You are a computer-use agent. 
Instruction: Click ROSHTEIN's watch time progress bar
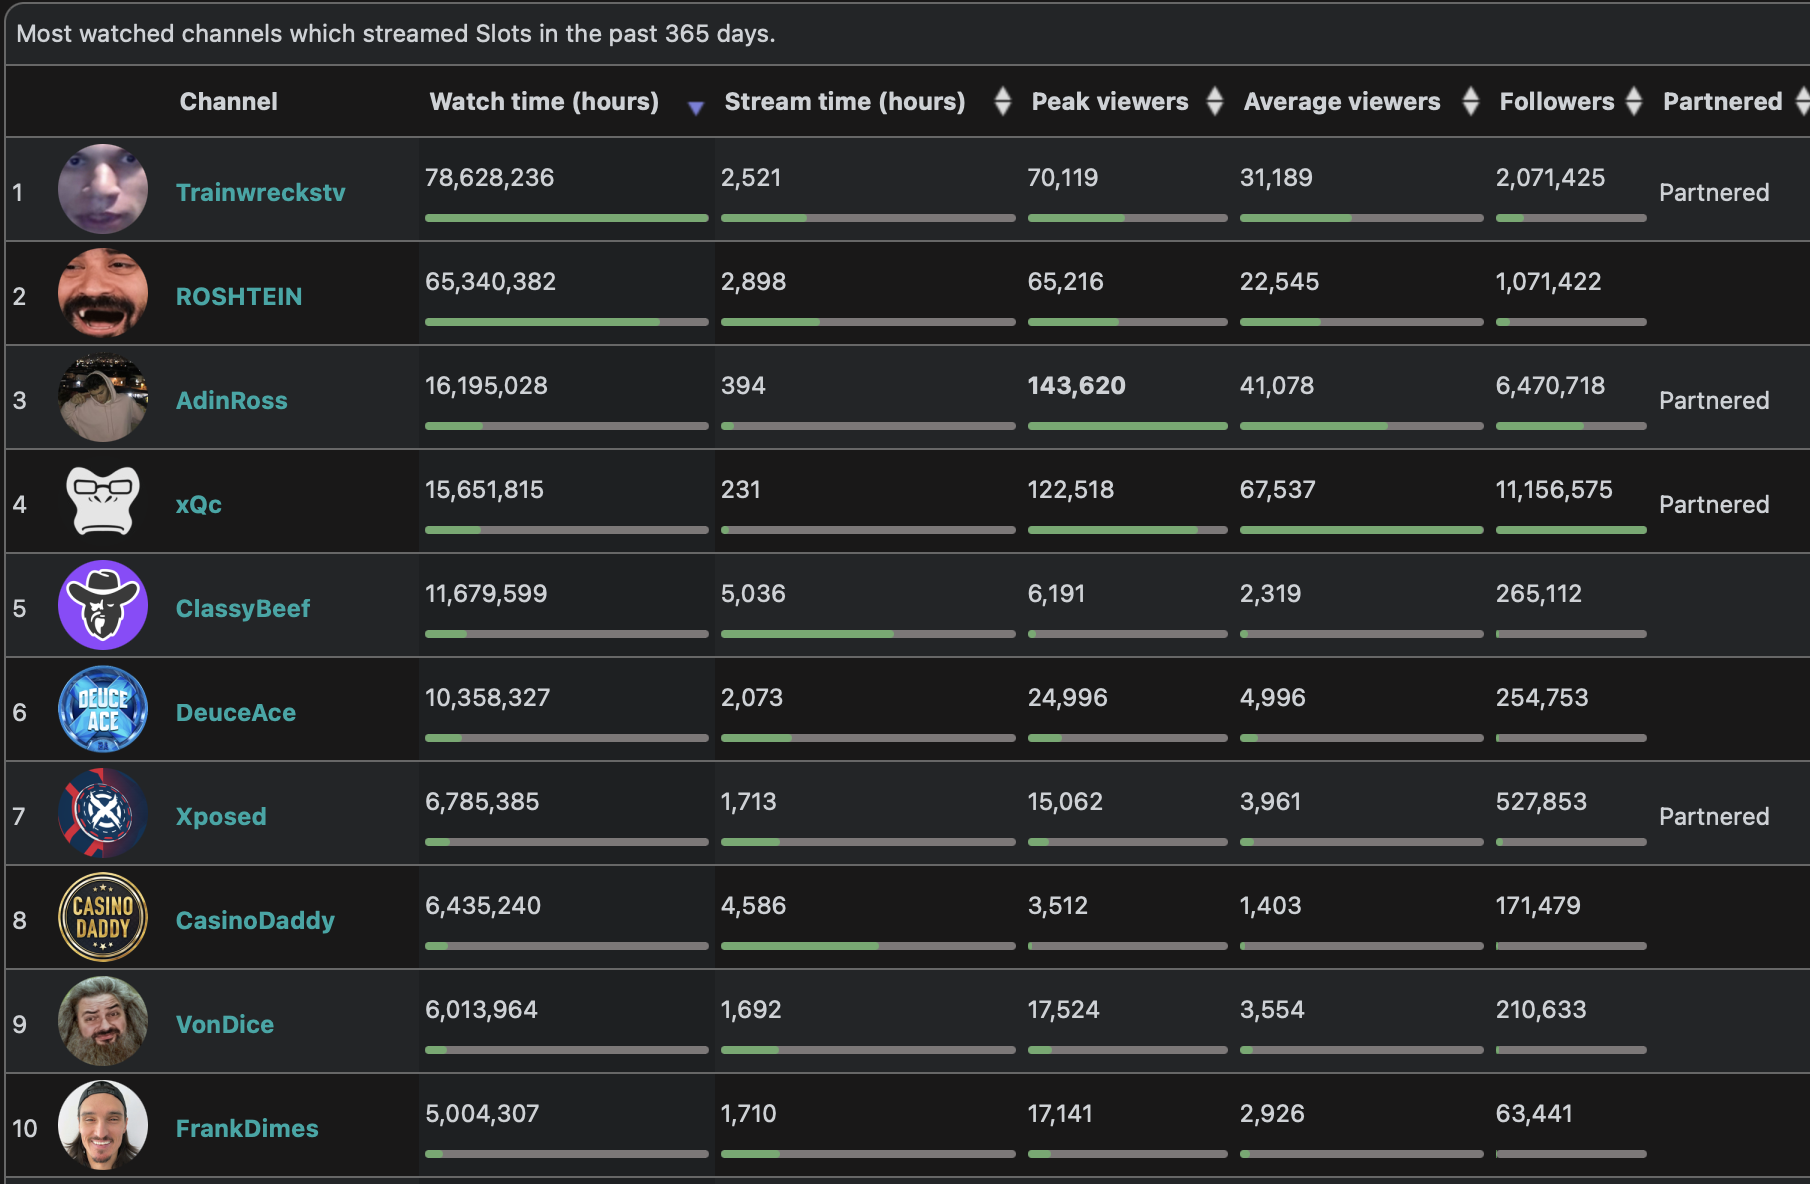tap(567, 322)
